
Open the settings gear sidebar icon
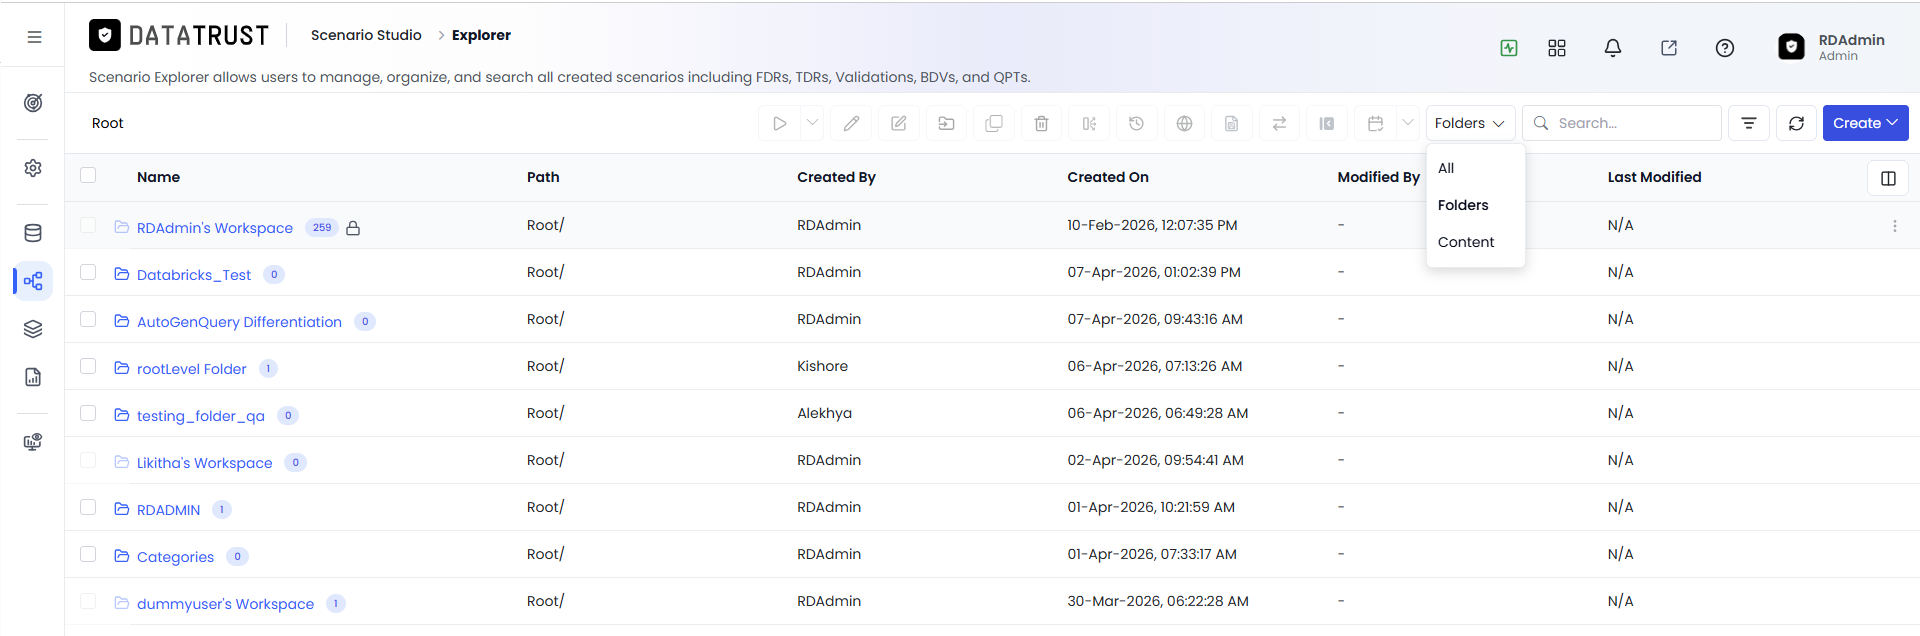click(x=33, y=168)
